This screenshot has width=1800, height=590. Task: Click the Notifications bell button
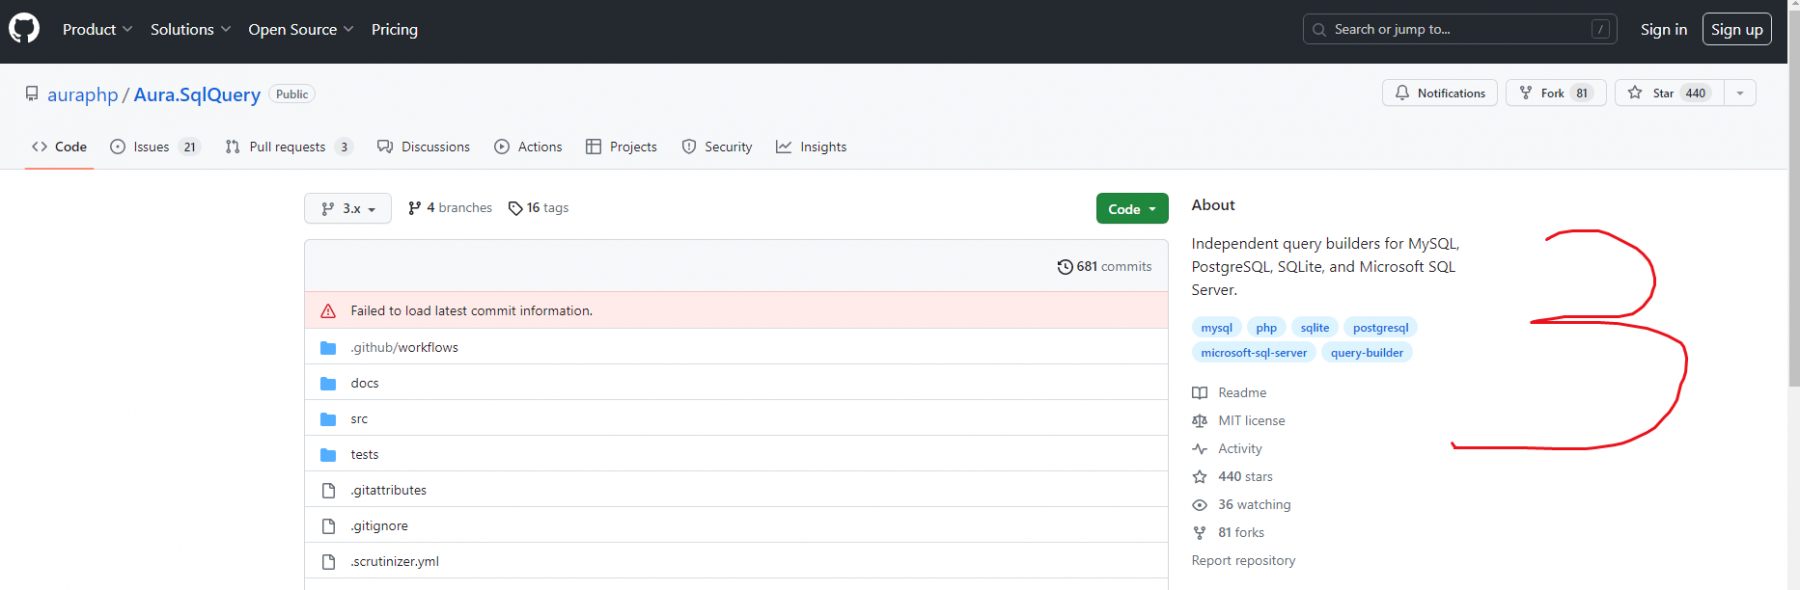click(x=1440, y=93)
